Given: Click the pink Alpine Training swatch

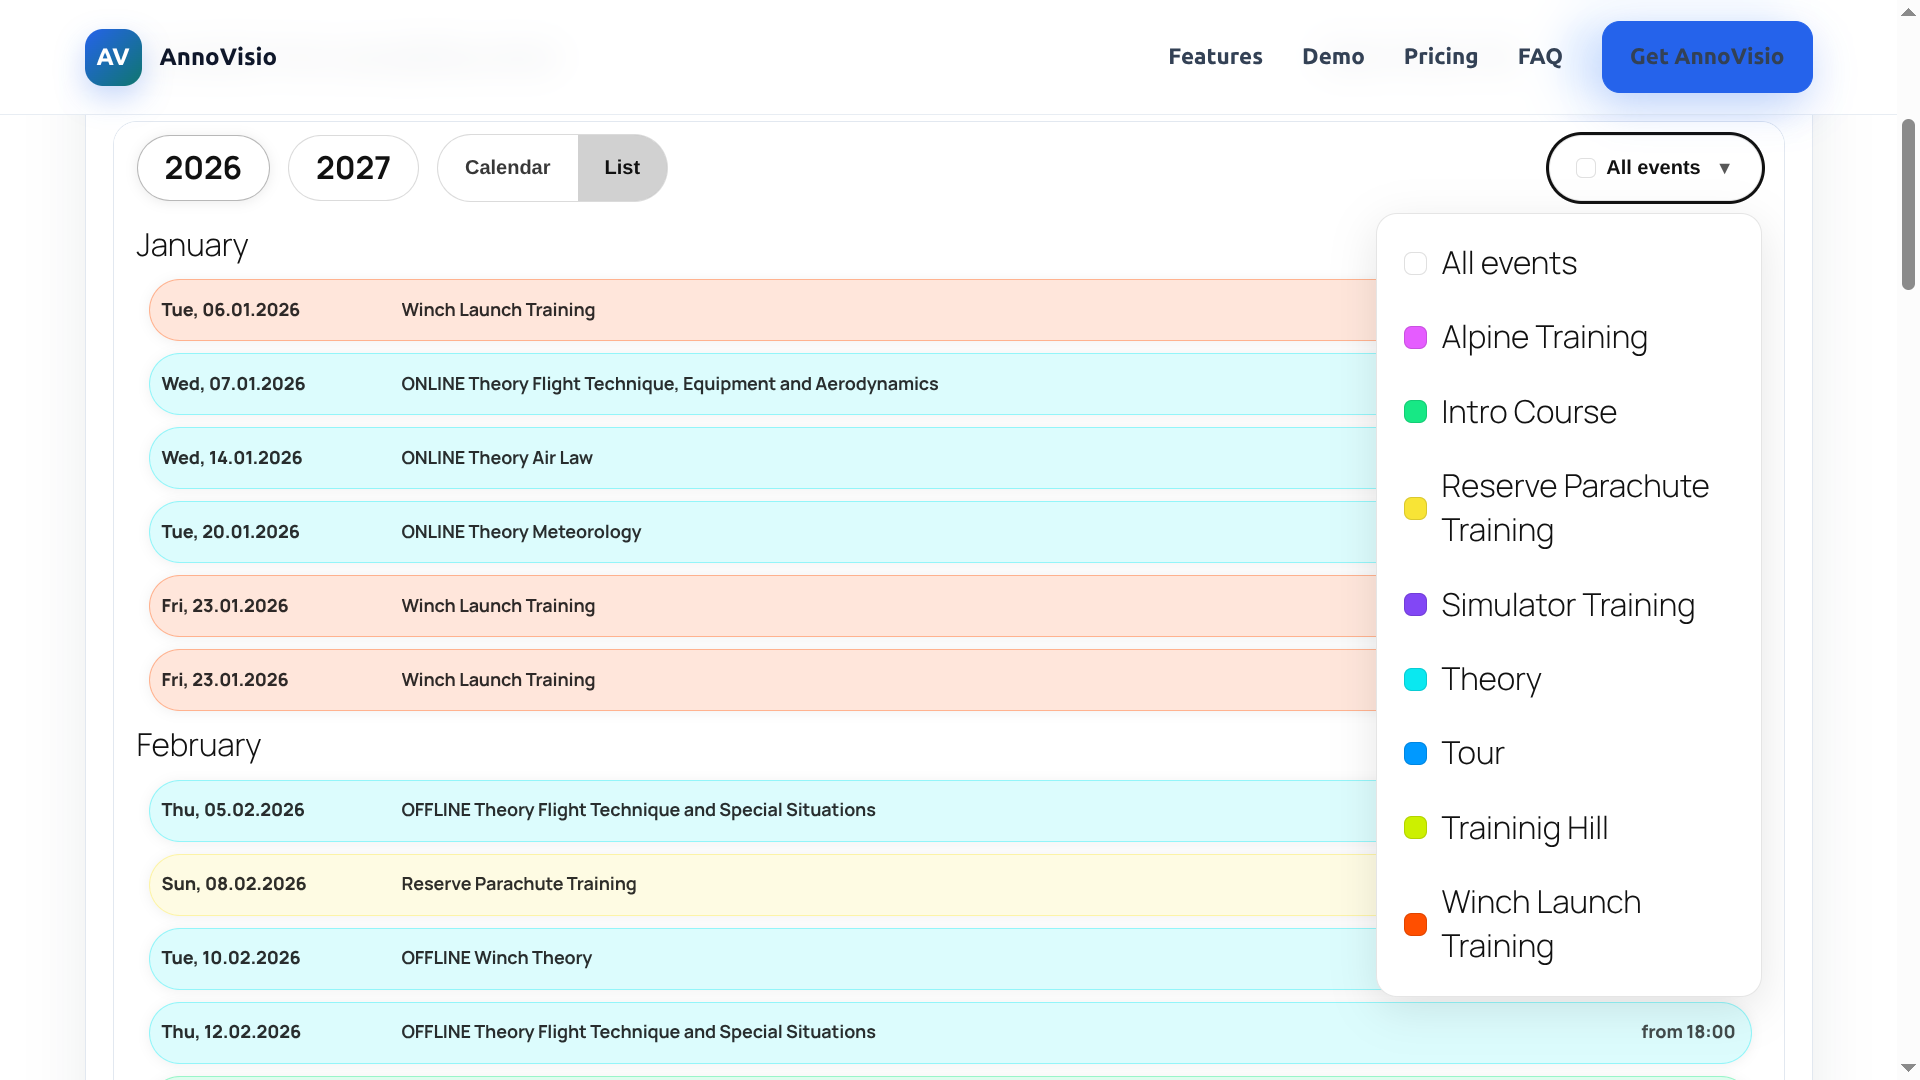Looking at the screenshot, I should point(1415,338).
